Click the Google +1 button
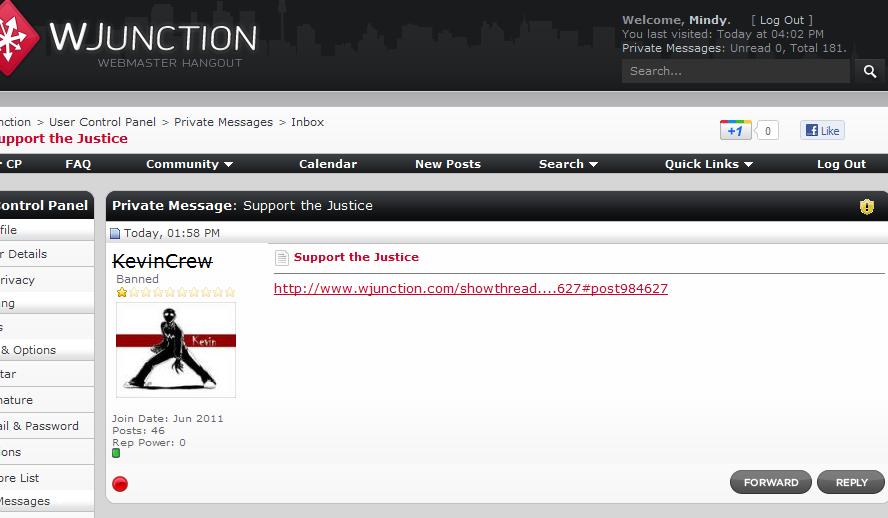This screenshot has width=888, height=518. [x=735, y=130]
